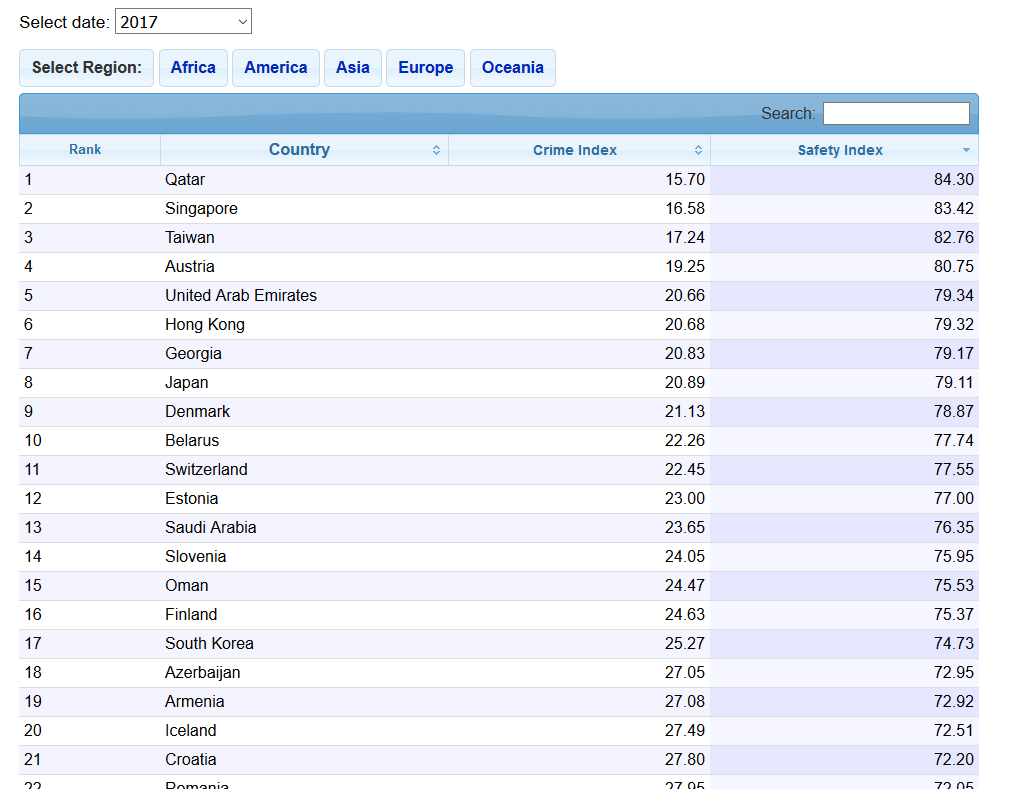Click the descending arrow icon in Safety Index header
The height and width of the screenshot is (789, 1011).
[966, 150]
